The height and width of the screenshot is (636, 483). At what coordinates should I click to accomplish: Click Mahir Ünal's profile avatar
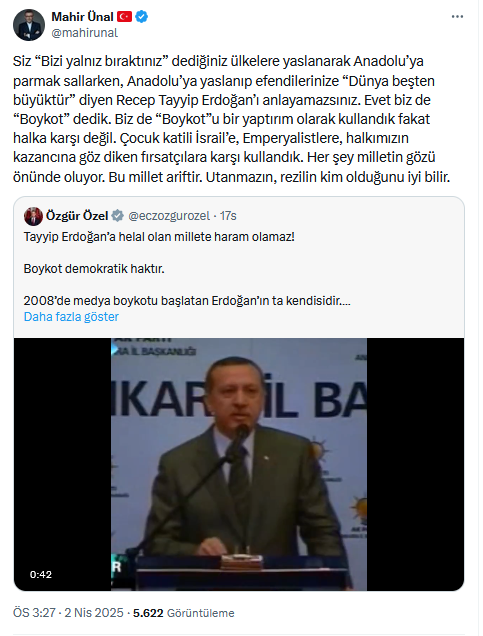click(29, 25)
